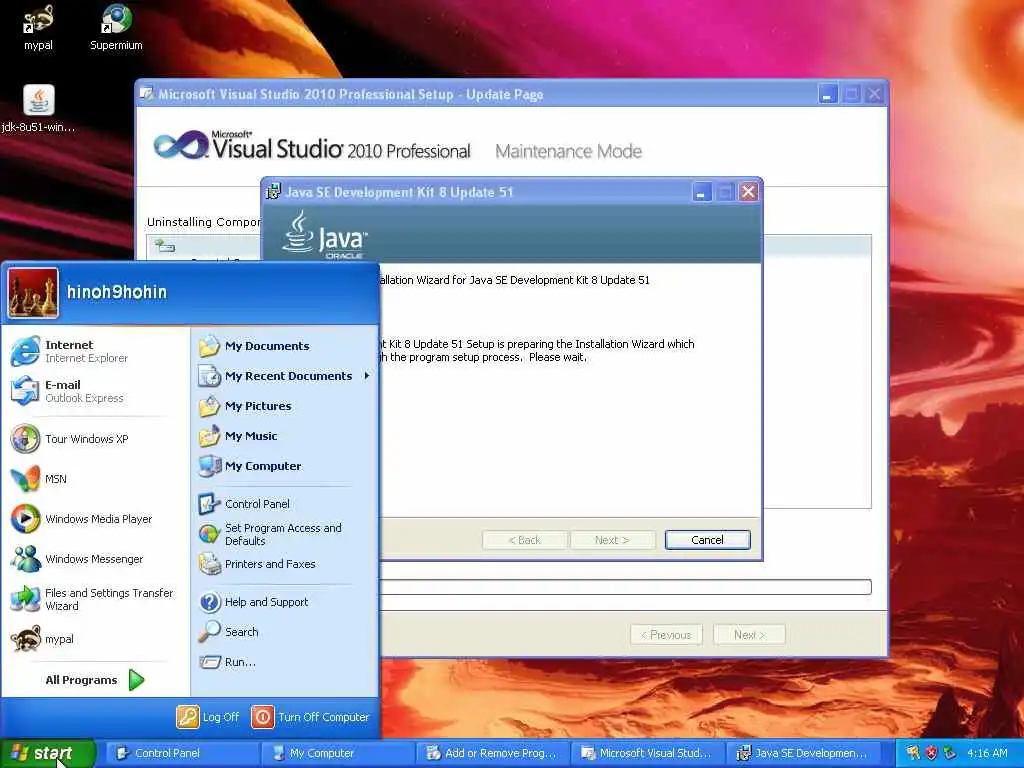Screen dimensions: 1024x768
Task: Switch to My Computer taskbar item
Action: click(x=336, y=753)
